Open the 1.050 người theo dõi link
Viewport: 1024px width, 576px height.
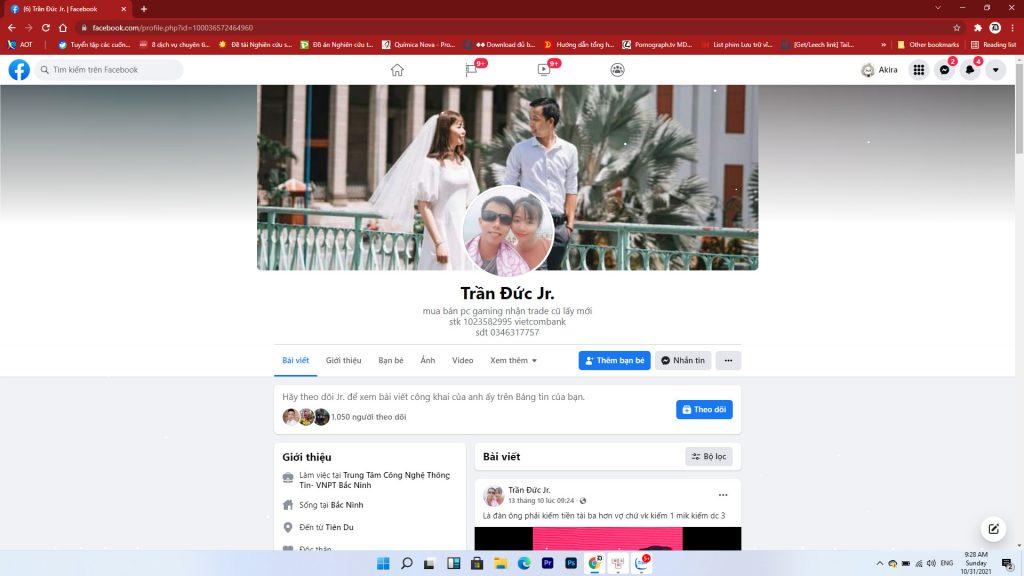point(368,417)
